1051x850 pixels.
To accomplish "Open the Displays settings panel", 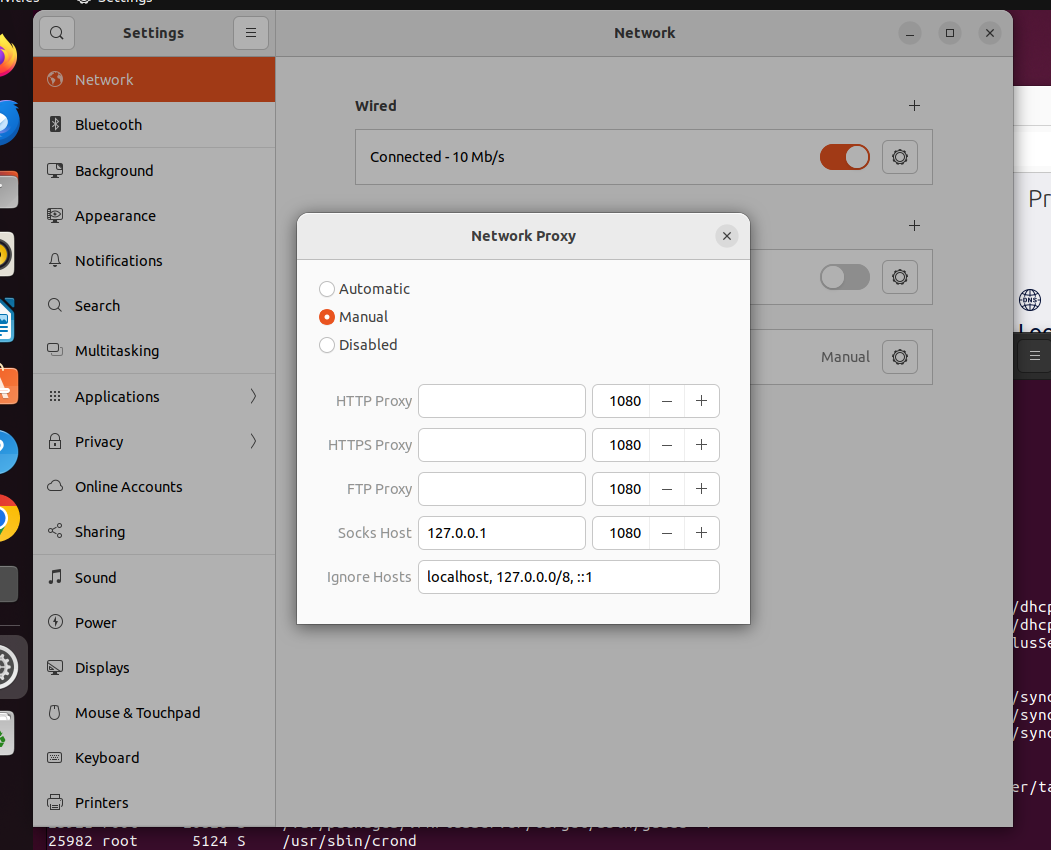I will 154,668.
